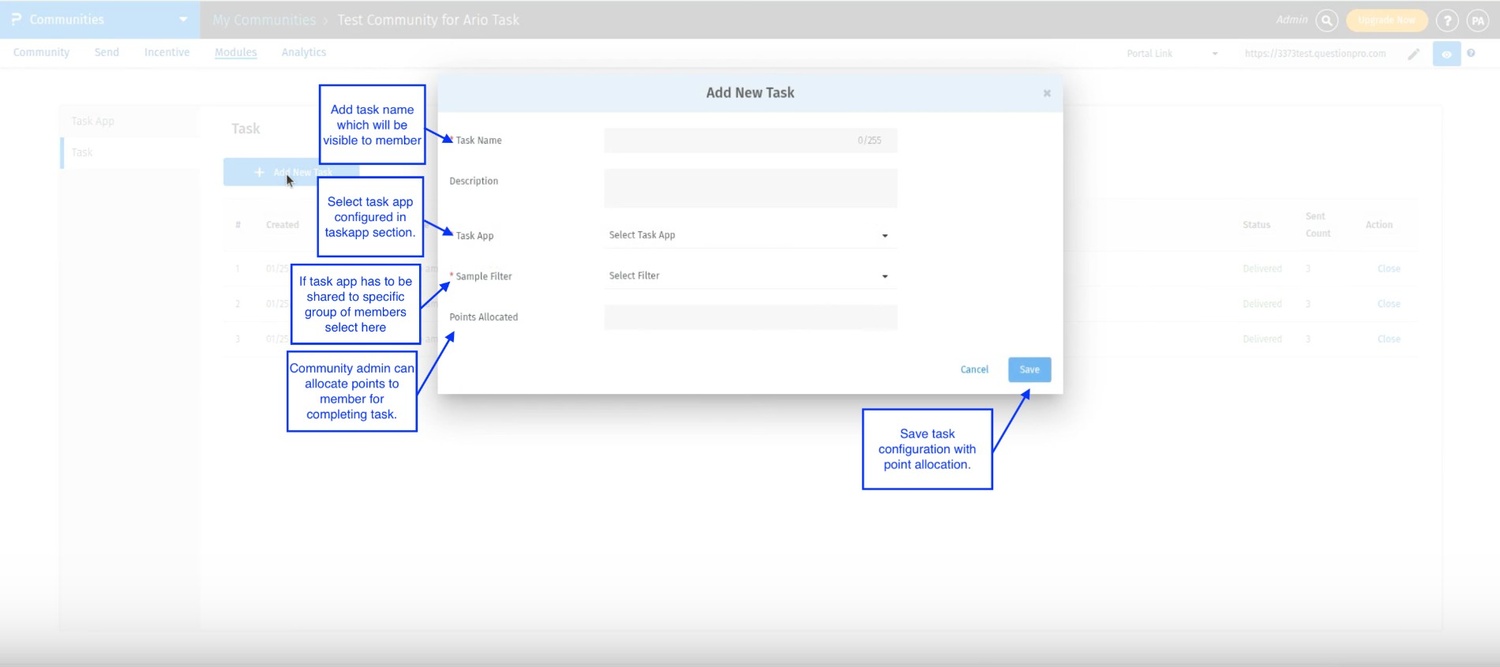
Task: Focus the Description text area
Action: 750,188
